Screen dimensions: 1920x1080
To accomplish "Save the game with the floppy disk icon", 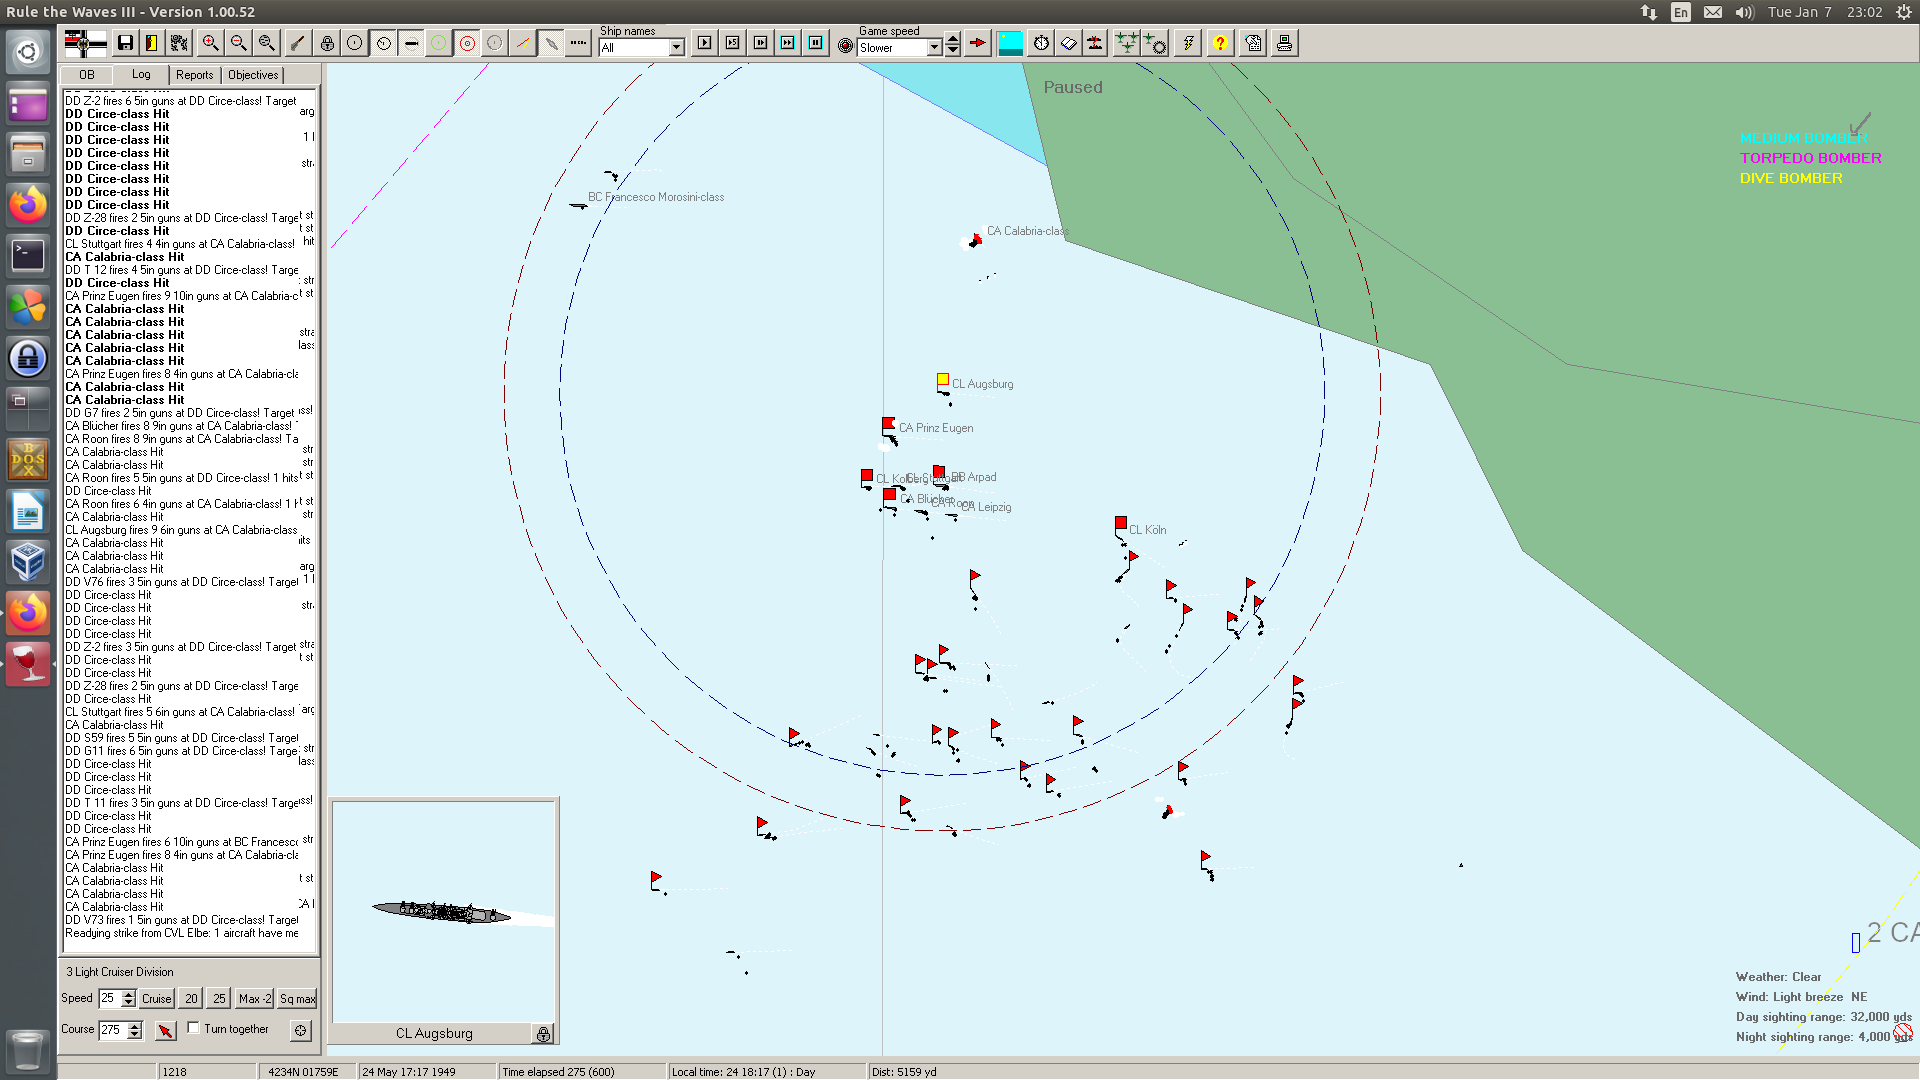I will click(x=125, y=43).
